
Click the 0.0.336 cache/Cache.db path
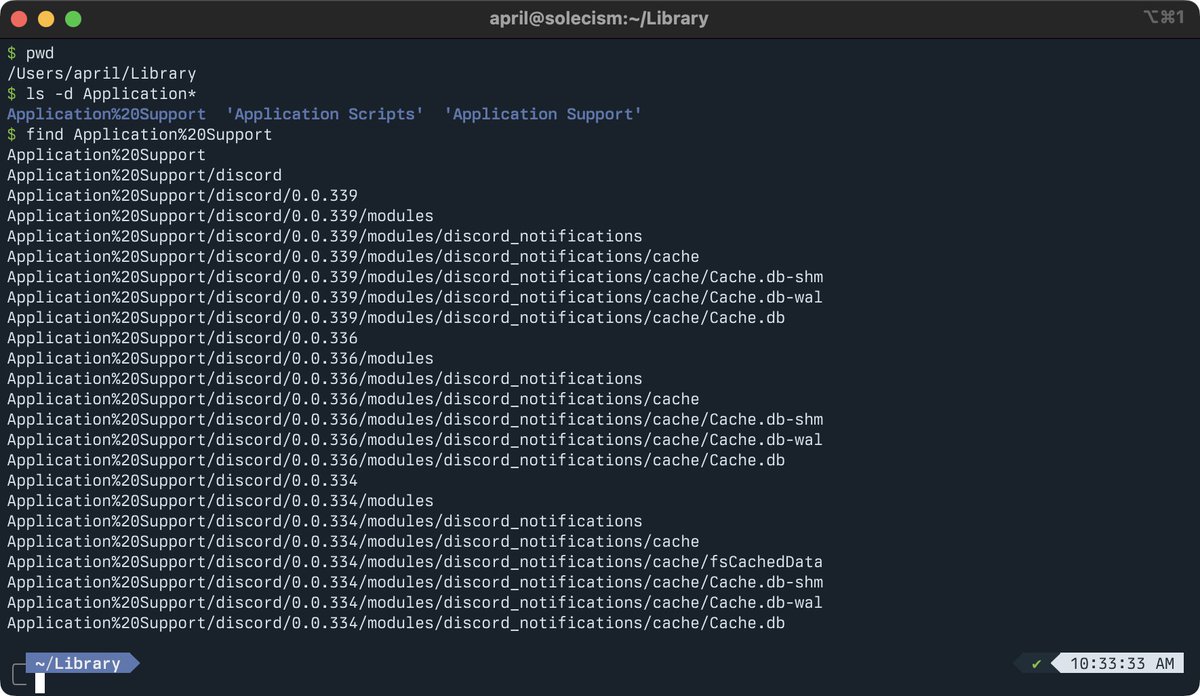click(x=396, y=460)
